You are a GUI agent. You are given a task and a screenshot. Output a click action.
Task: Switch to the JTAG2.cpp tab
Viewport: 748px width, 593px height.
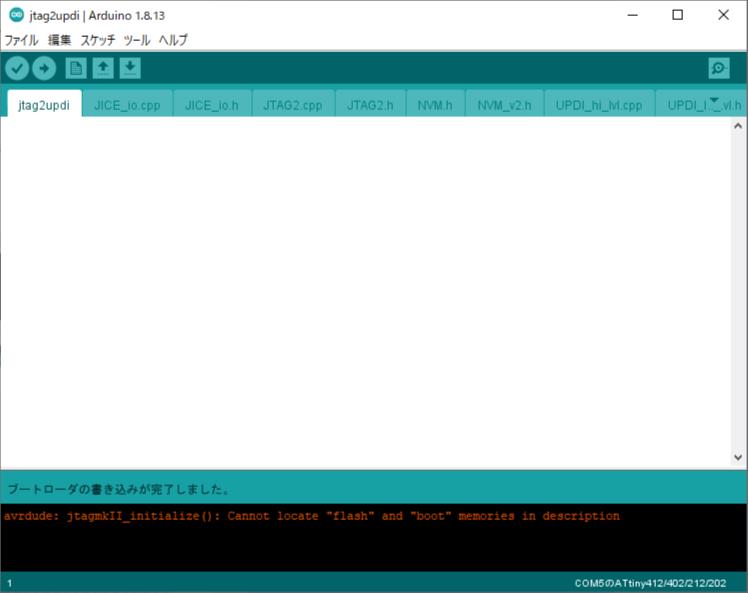tap(293, 104)
